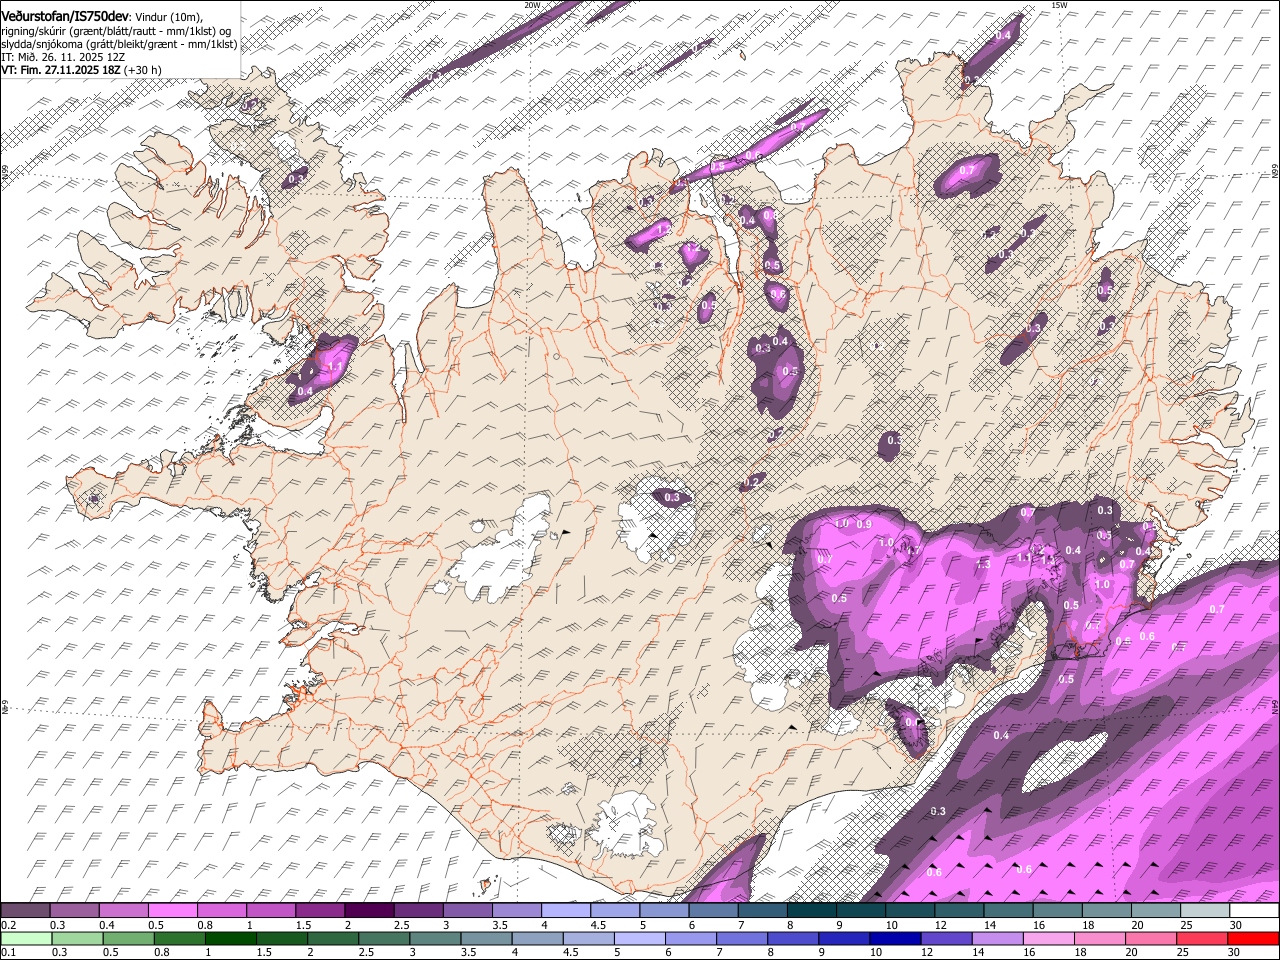
Task: Pick bottom-row blue swatch between 8 and 9
Action: (x=792, y=938)
